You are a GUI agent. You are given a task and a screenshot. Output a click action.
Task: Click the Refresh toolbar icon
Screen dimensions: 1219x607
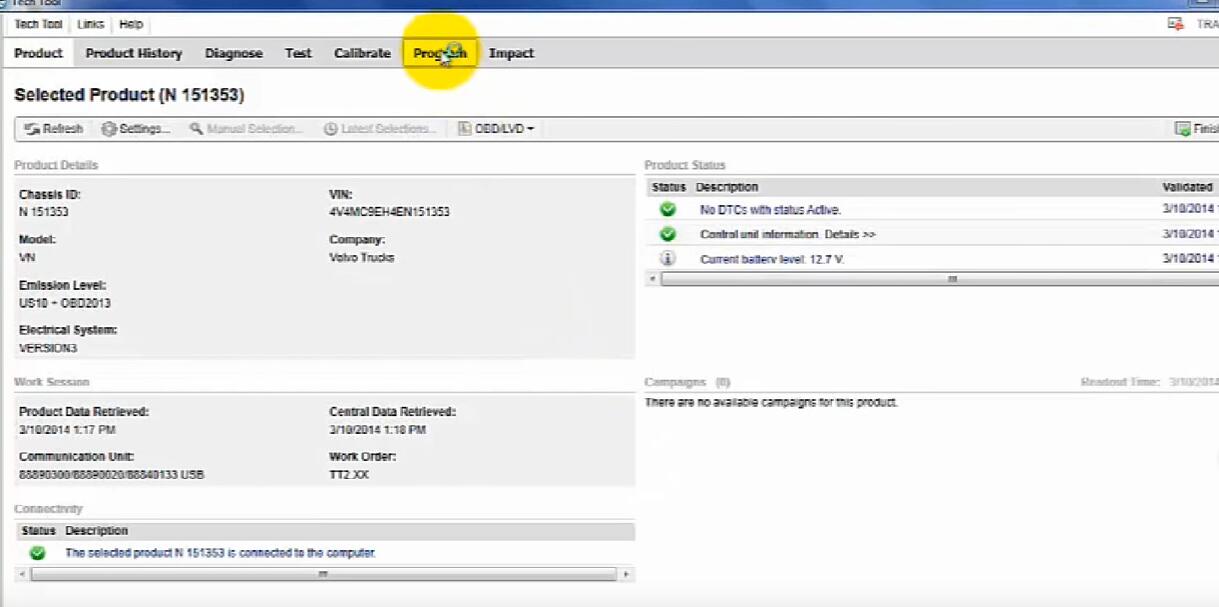[x=31, y=129]
